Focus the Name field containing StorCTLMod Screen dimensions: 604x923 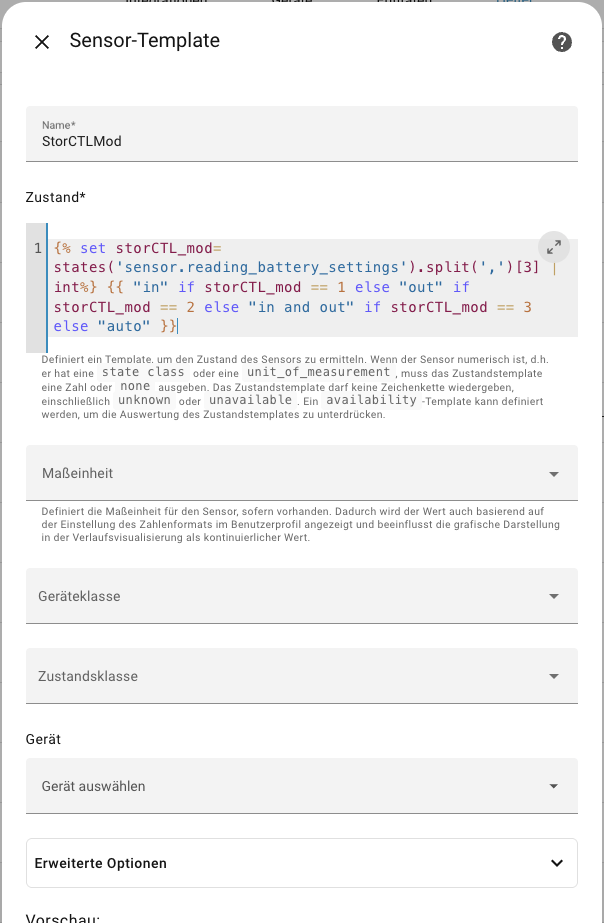[x=302, y=134]
